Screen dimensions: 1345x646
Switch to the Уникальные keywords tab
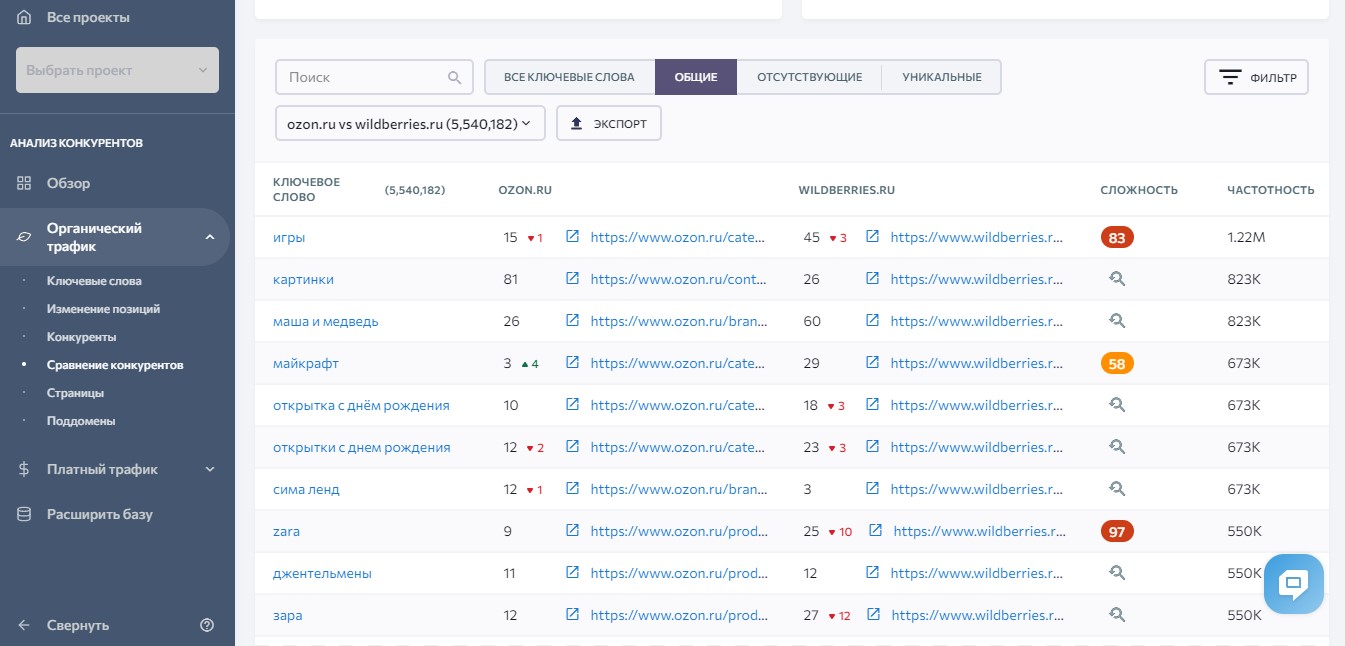[x=941, y=77]
